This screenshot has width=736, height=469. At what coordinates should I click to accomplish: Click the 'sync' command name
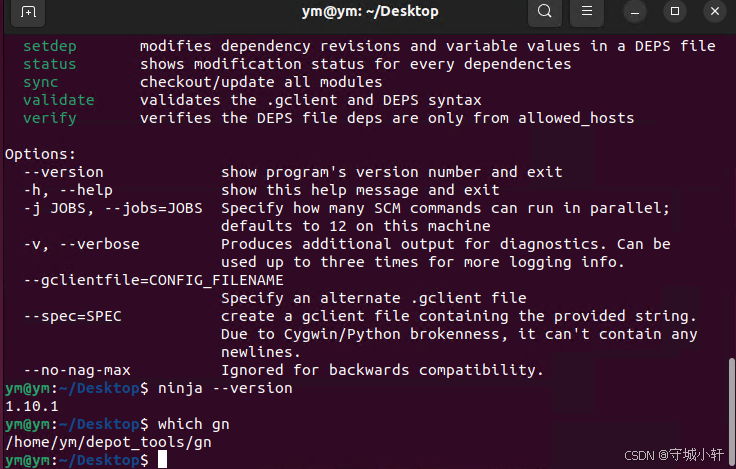[41, 82]
